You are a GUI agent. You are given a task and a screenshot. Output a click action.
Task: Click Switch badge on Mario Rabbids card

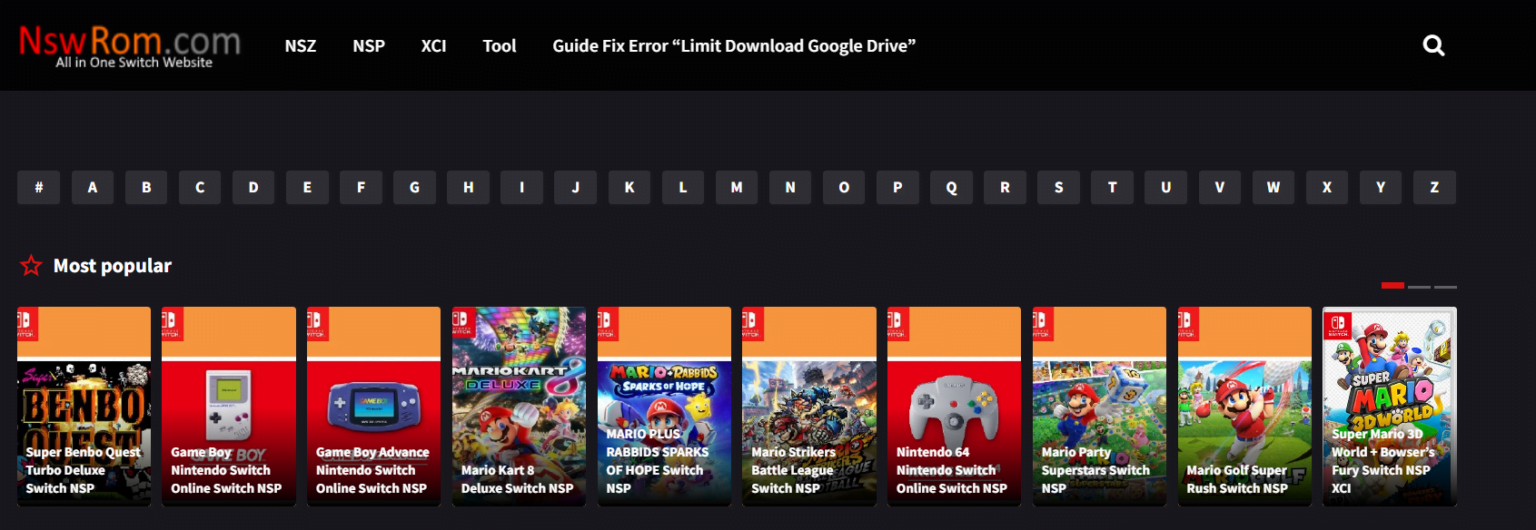[x=608, y=324]
